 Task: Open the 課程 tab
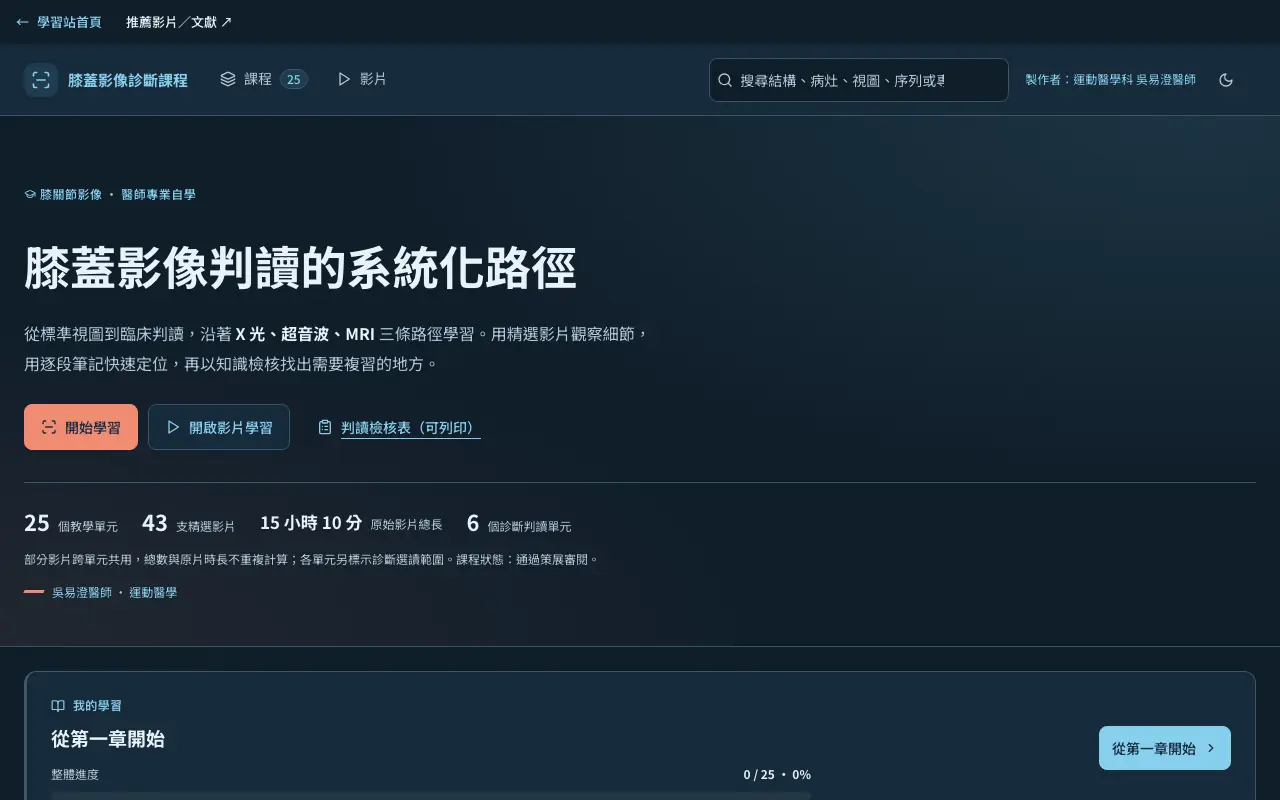click(x=264, y=79)
